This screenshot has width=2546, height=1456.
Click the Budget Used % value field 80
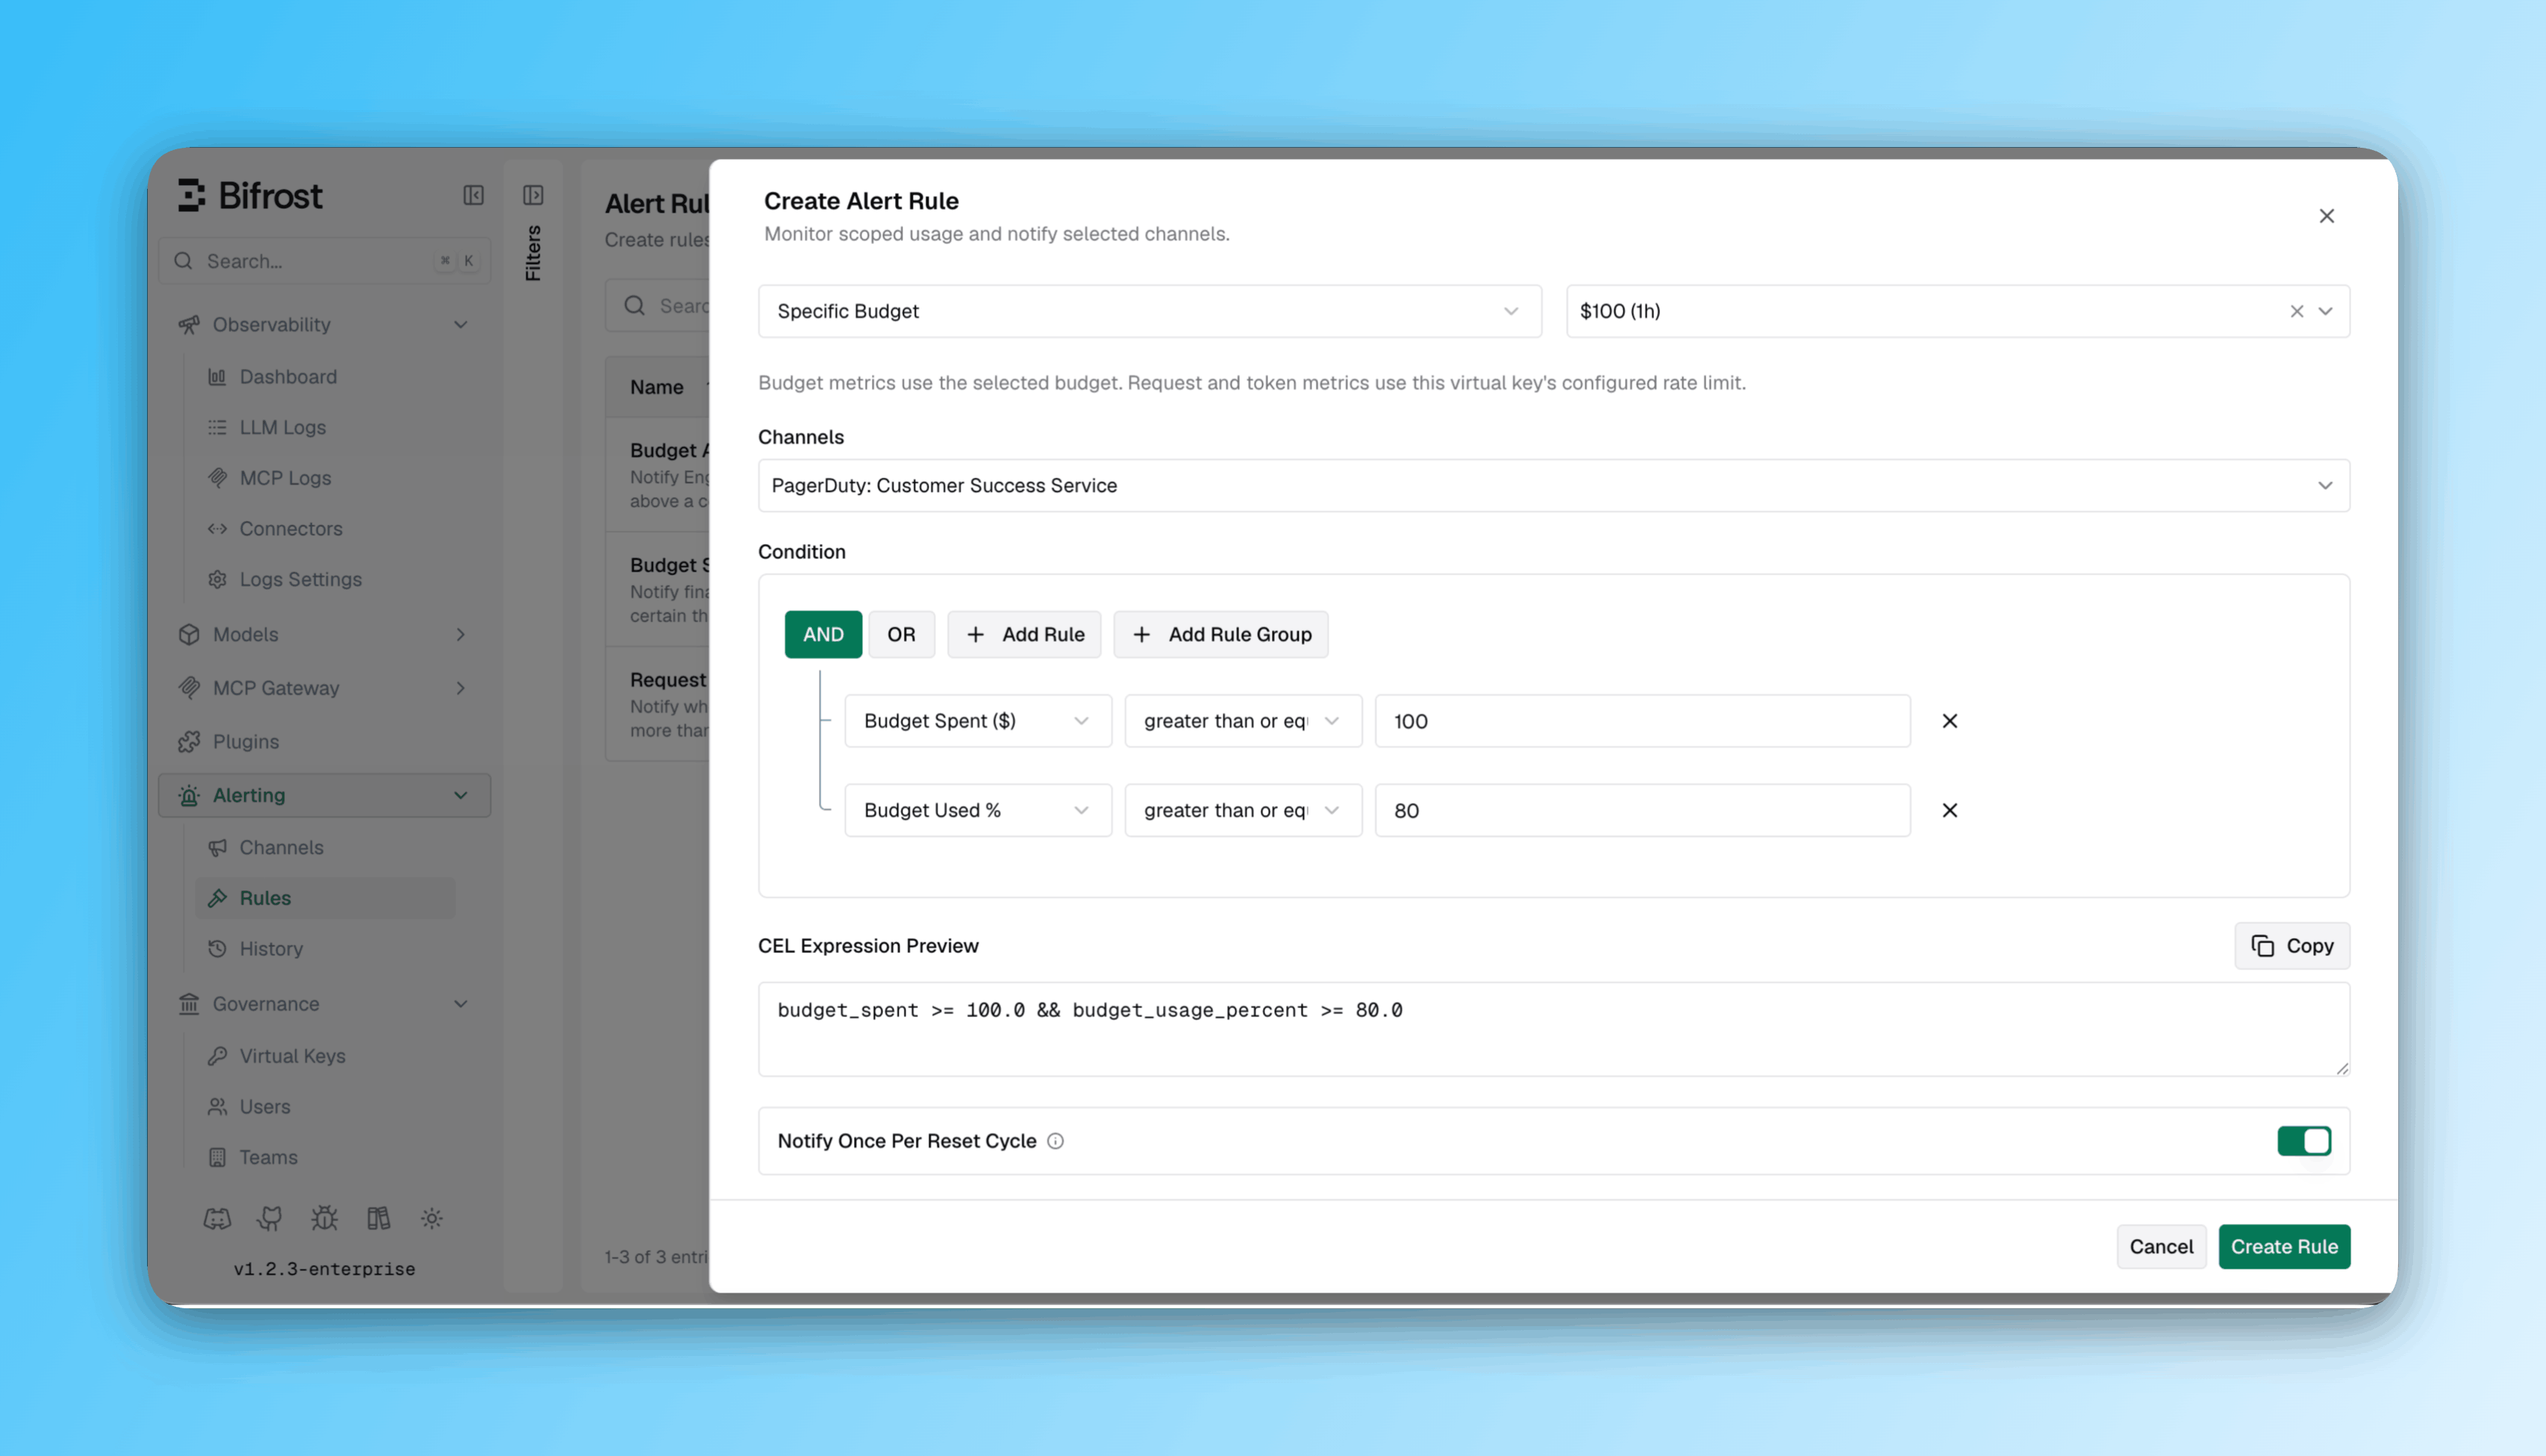tap(1642, 810)
